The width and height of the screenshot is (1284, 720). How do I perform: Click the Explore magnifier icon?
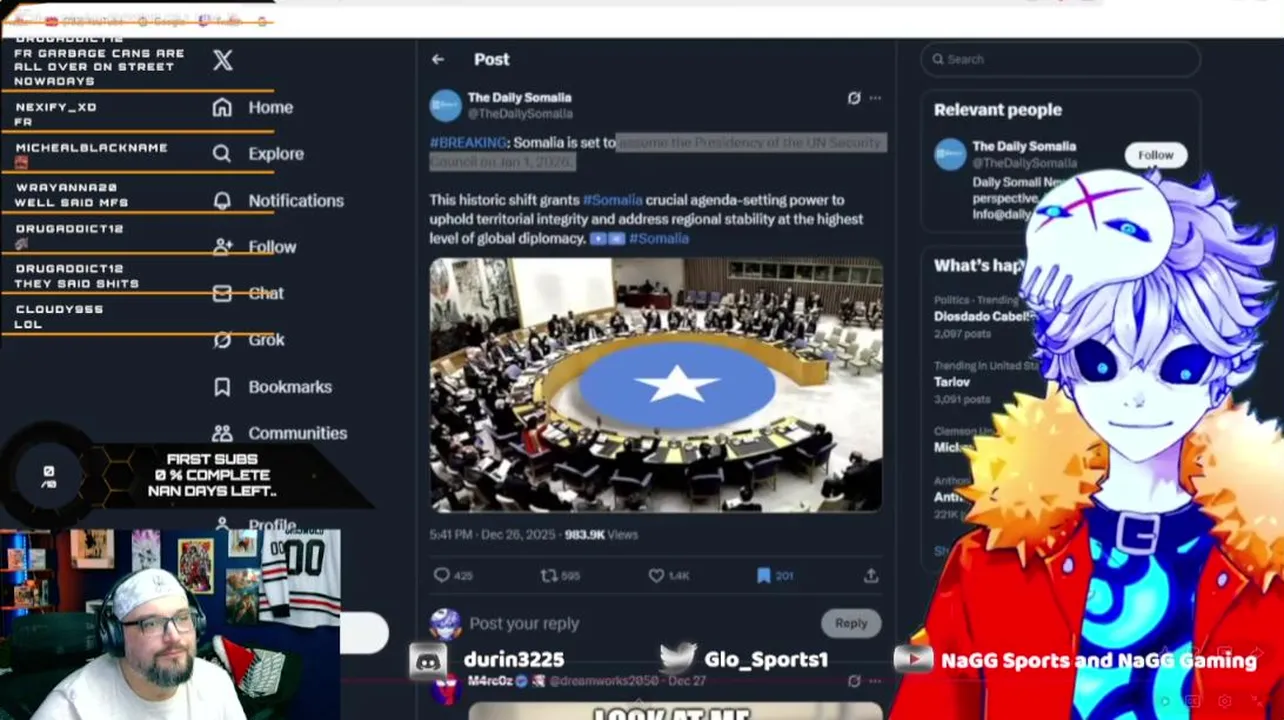click(x=222, y=153)
